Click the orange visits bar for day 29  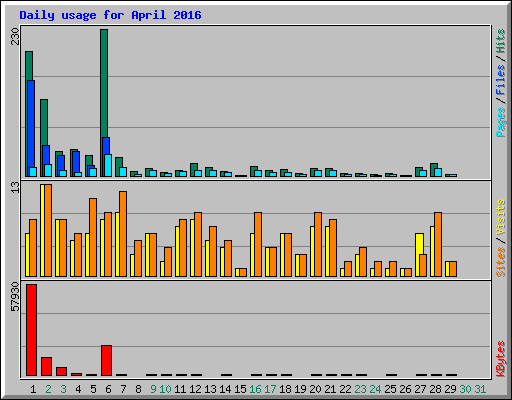pos(453,269)
